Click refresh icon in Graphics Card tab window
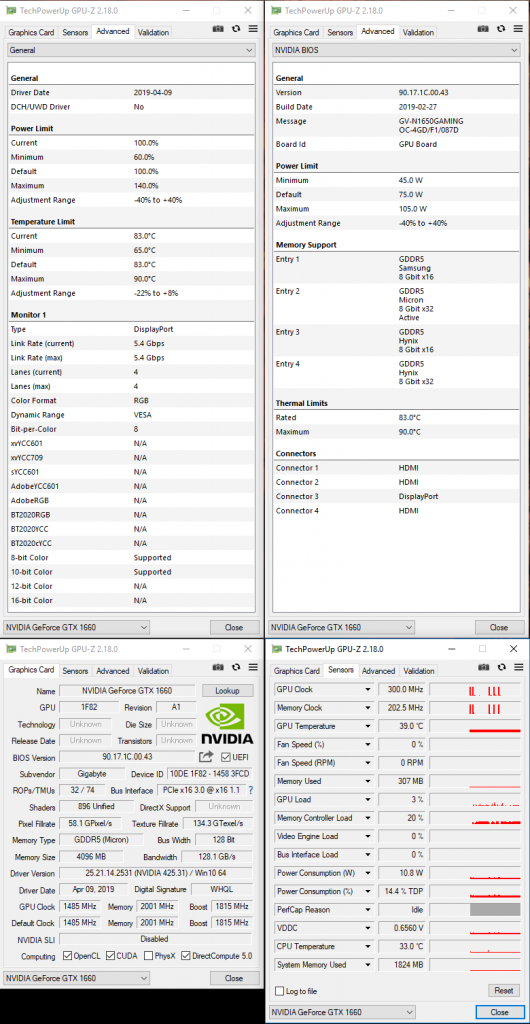This screenshot has width=530, height=1024. pos(236,668)
